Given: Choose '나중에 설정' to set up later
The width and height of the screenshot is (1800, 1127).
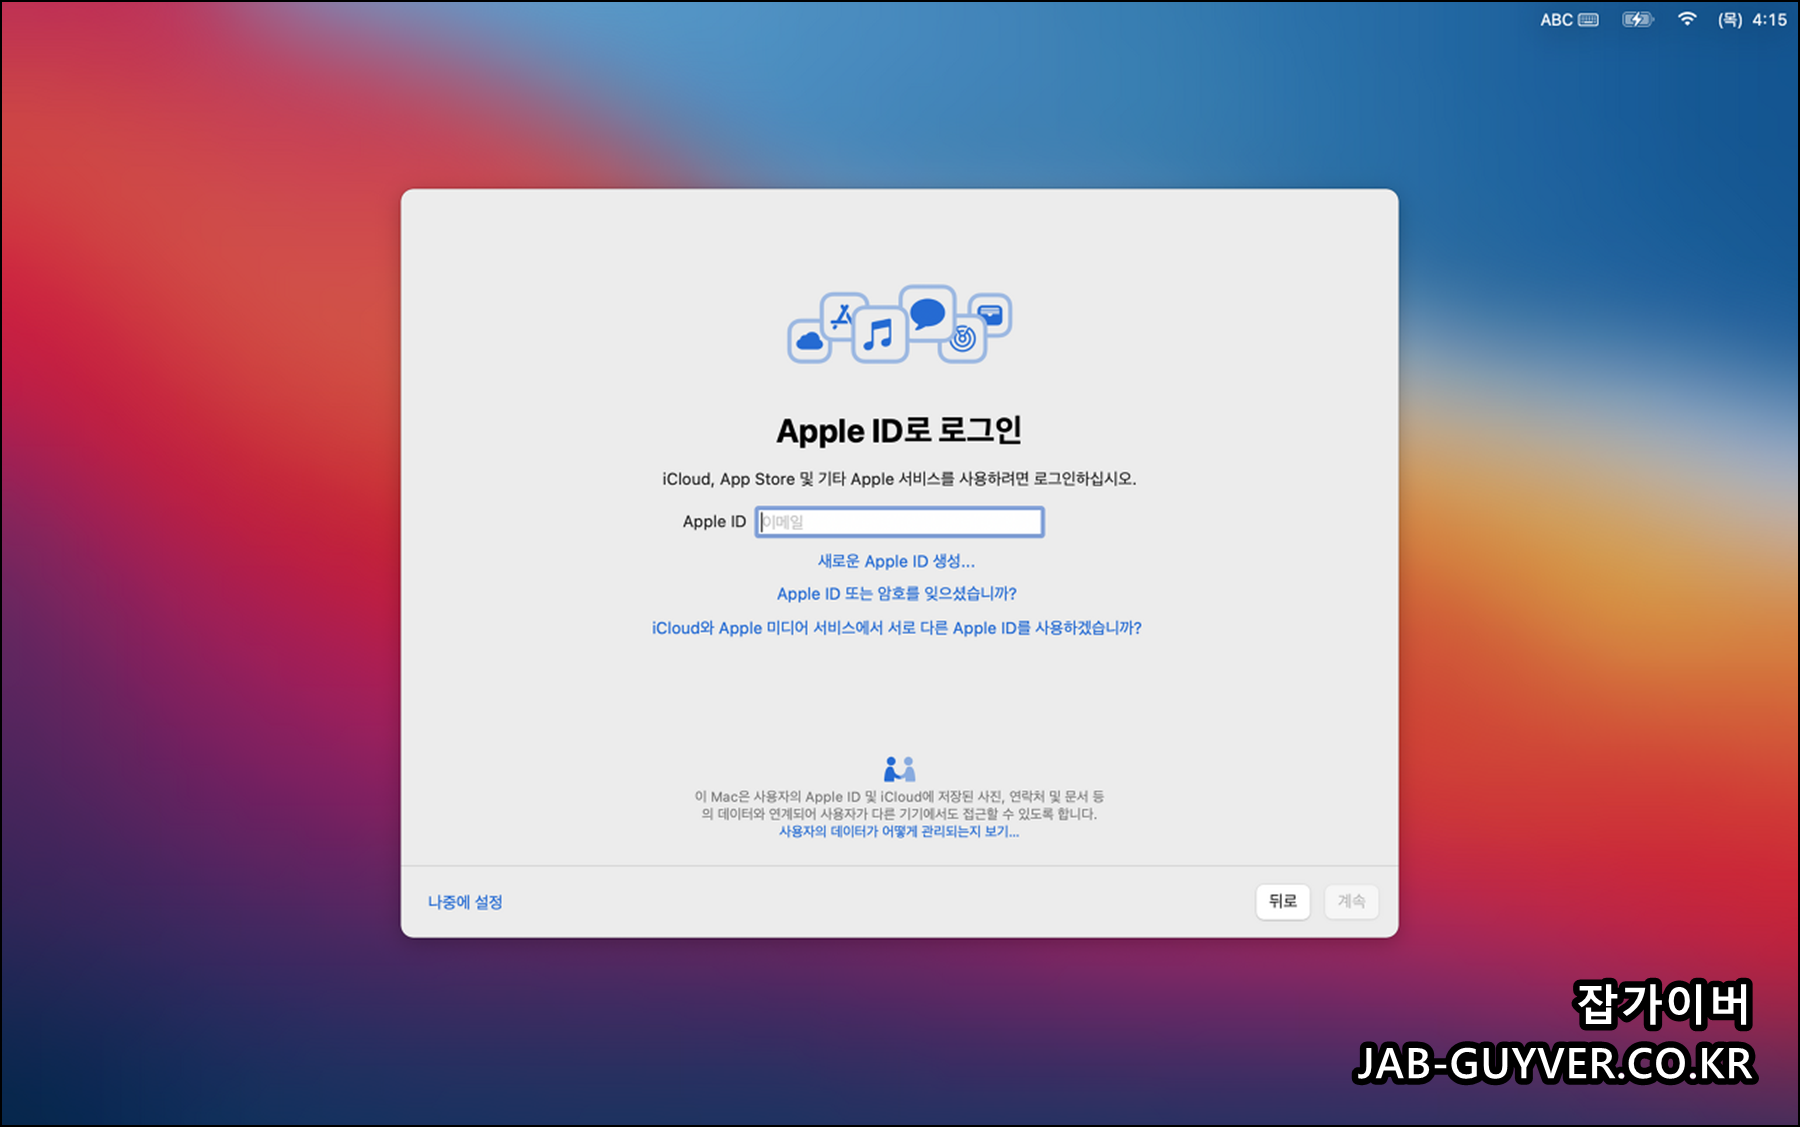Looking at the screenshot, I should pyautogui.click(x=465, y=902).
